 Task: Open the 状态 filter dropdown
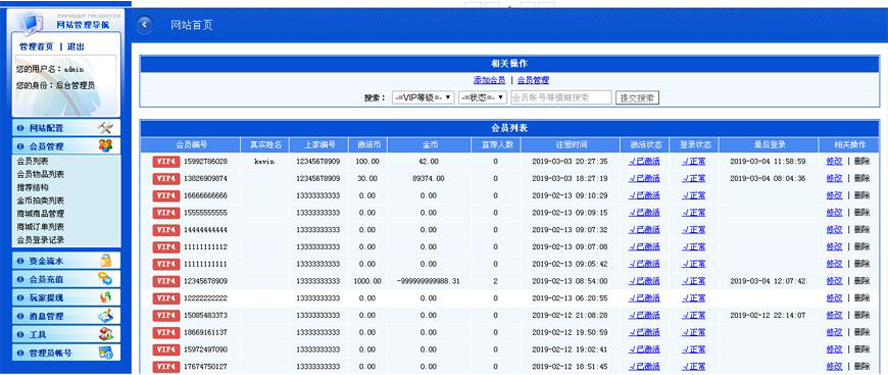(x=483, y=97)
